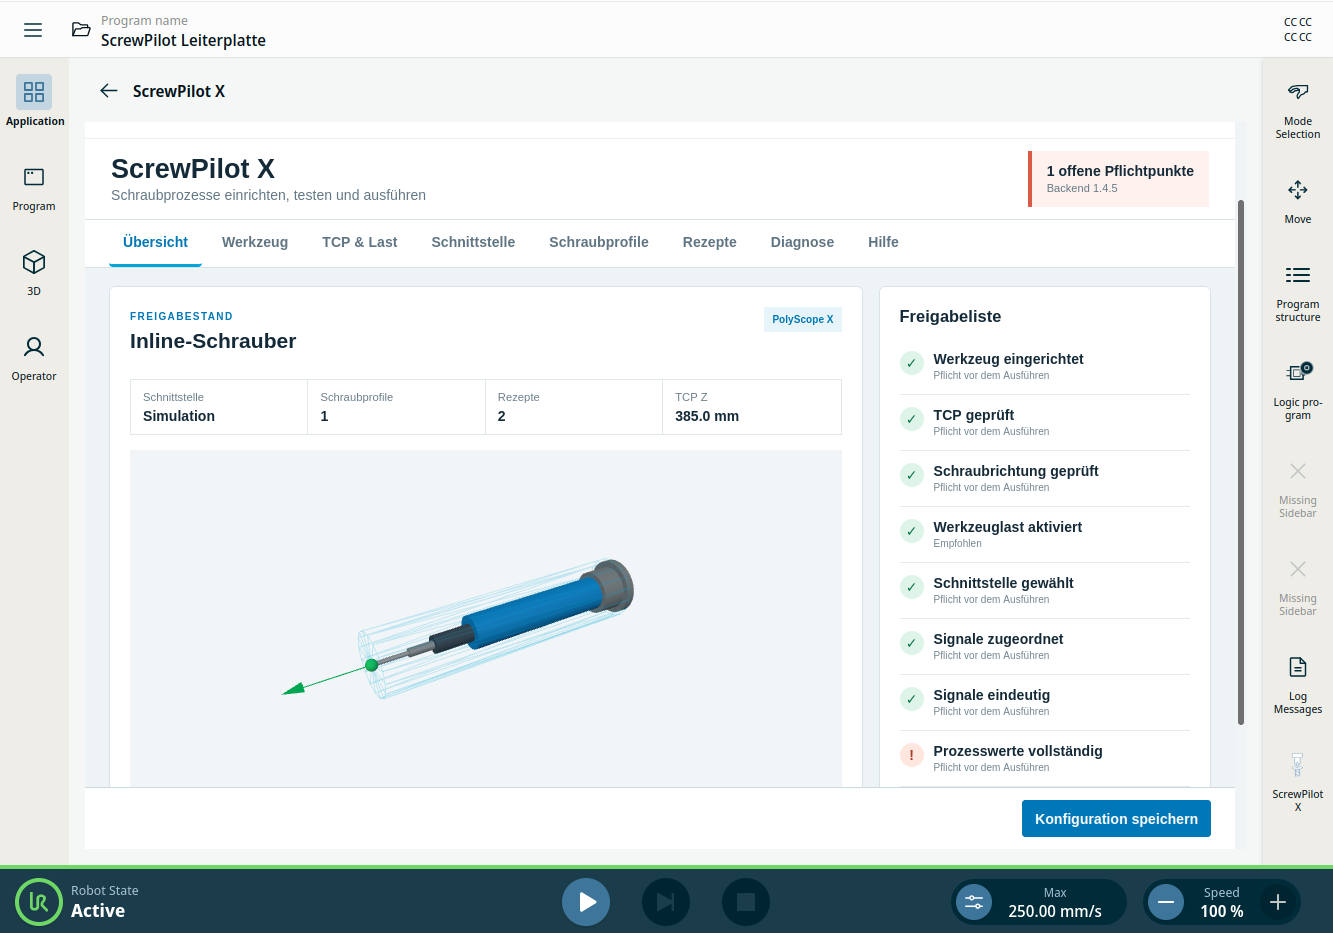Click the Inline-Schrauber heading

pyautogui.click(x=213, y=341)
